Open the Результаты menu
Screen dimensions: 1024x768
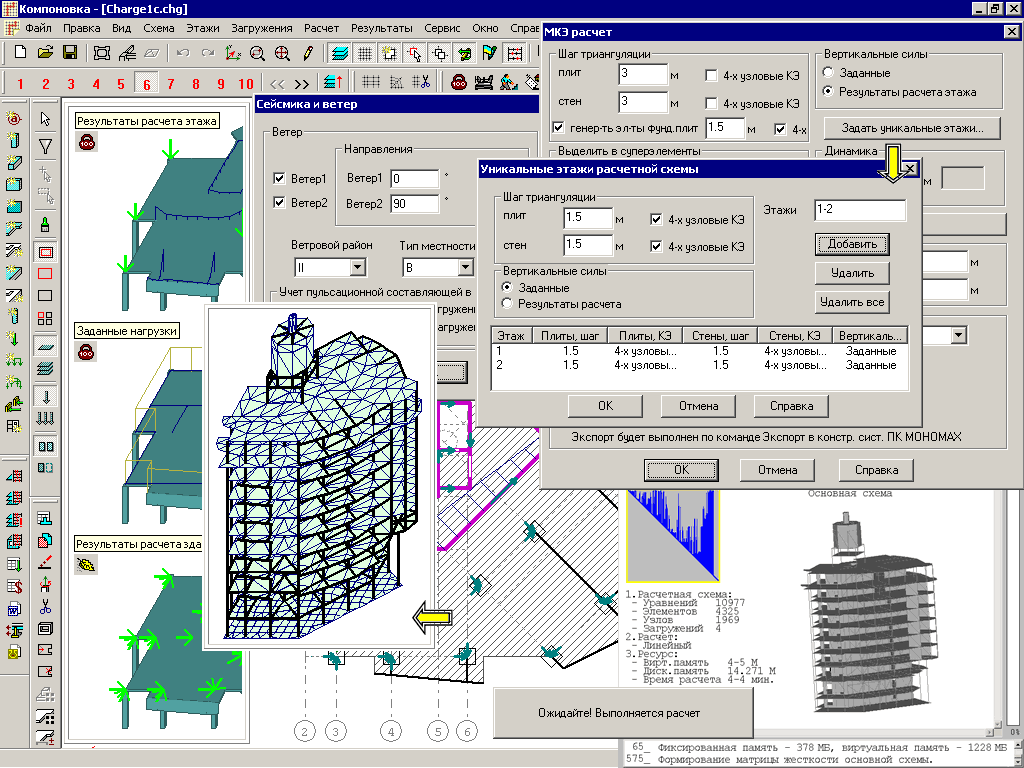(381, 29)
